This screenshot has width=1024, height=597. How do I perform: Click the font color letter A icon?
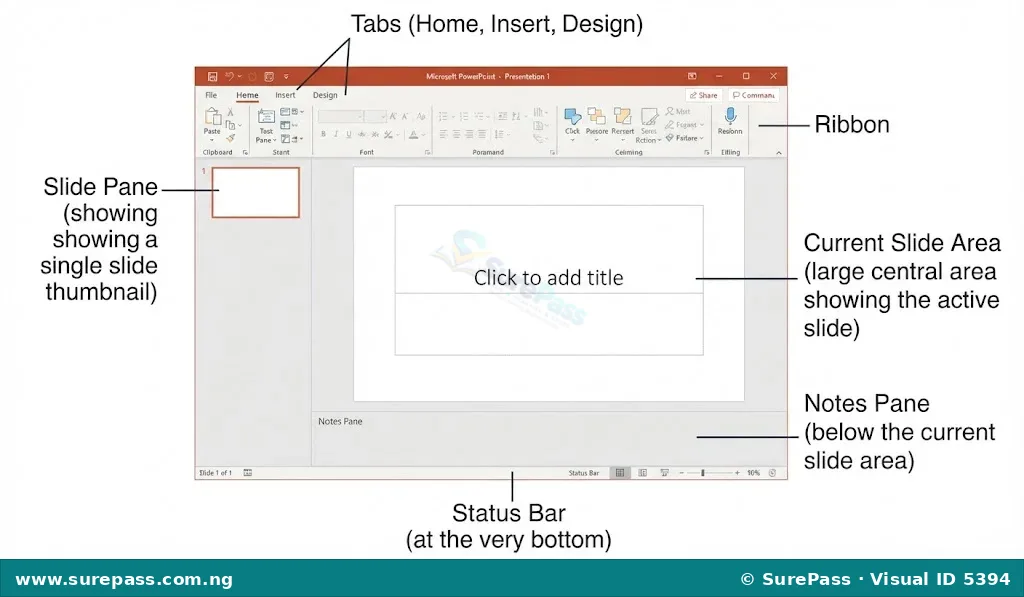(413, 135)
